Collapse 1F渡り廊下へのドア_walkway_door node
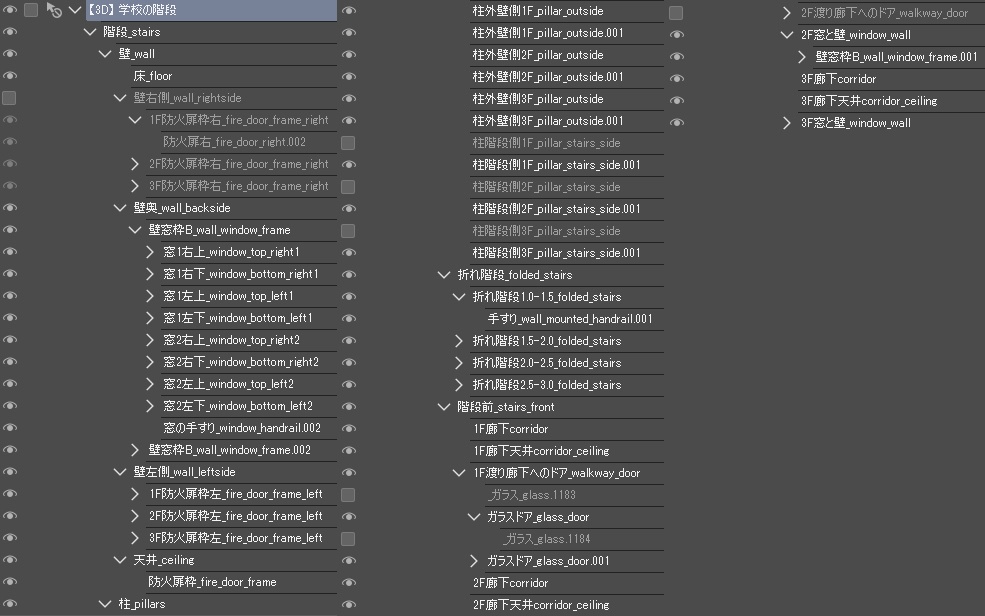 click(459, 473)
